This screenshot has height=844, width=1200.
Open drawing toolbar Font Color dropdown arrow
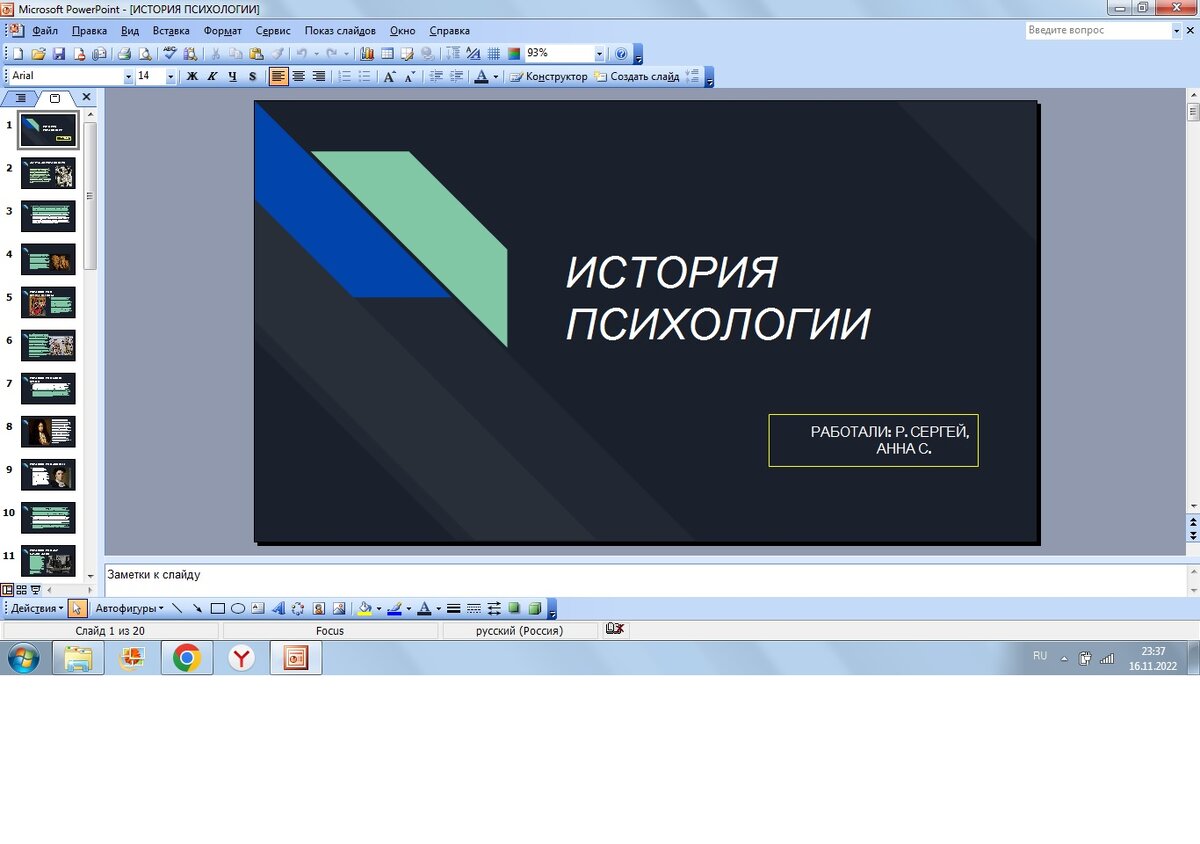438,608
